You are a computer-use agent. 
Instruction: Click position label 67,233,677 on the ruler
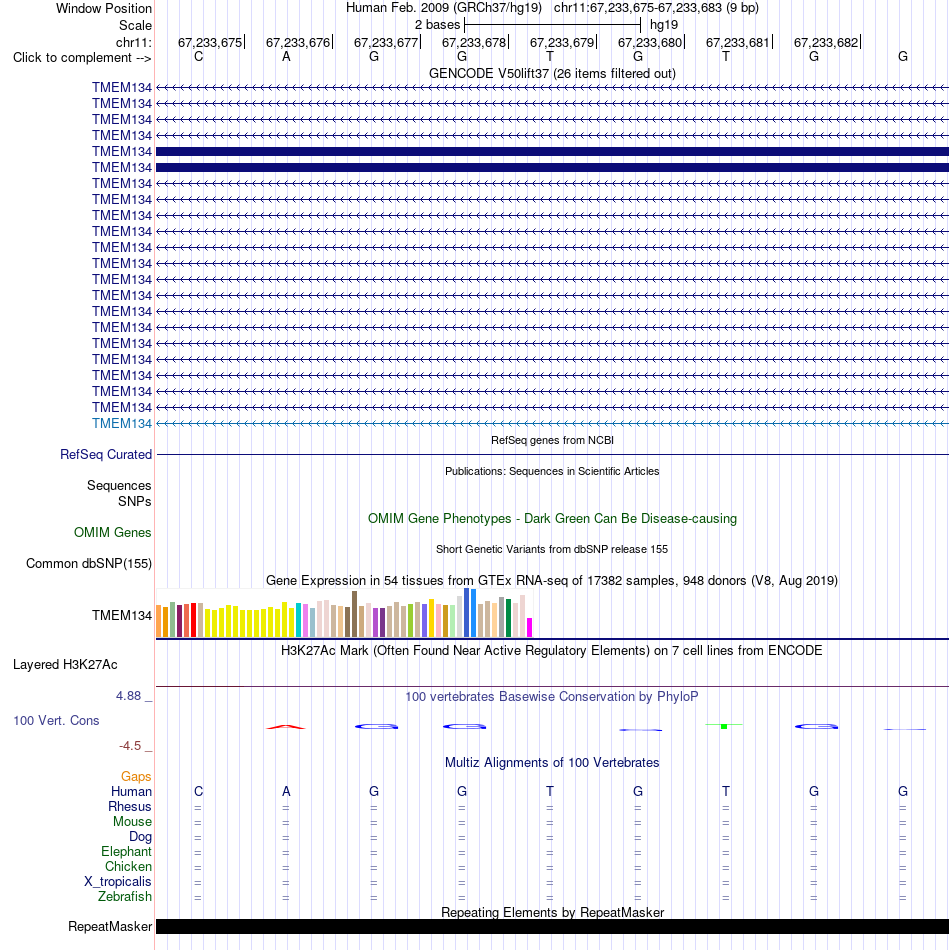click(x=386, y=42)
